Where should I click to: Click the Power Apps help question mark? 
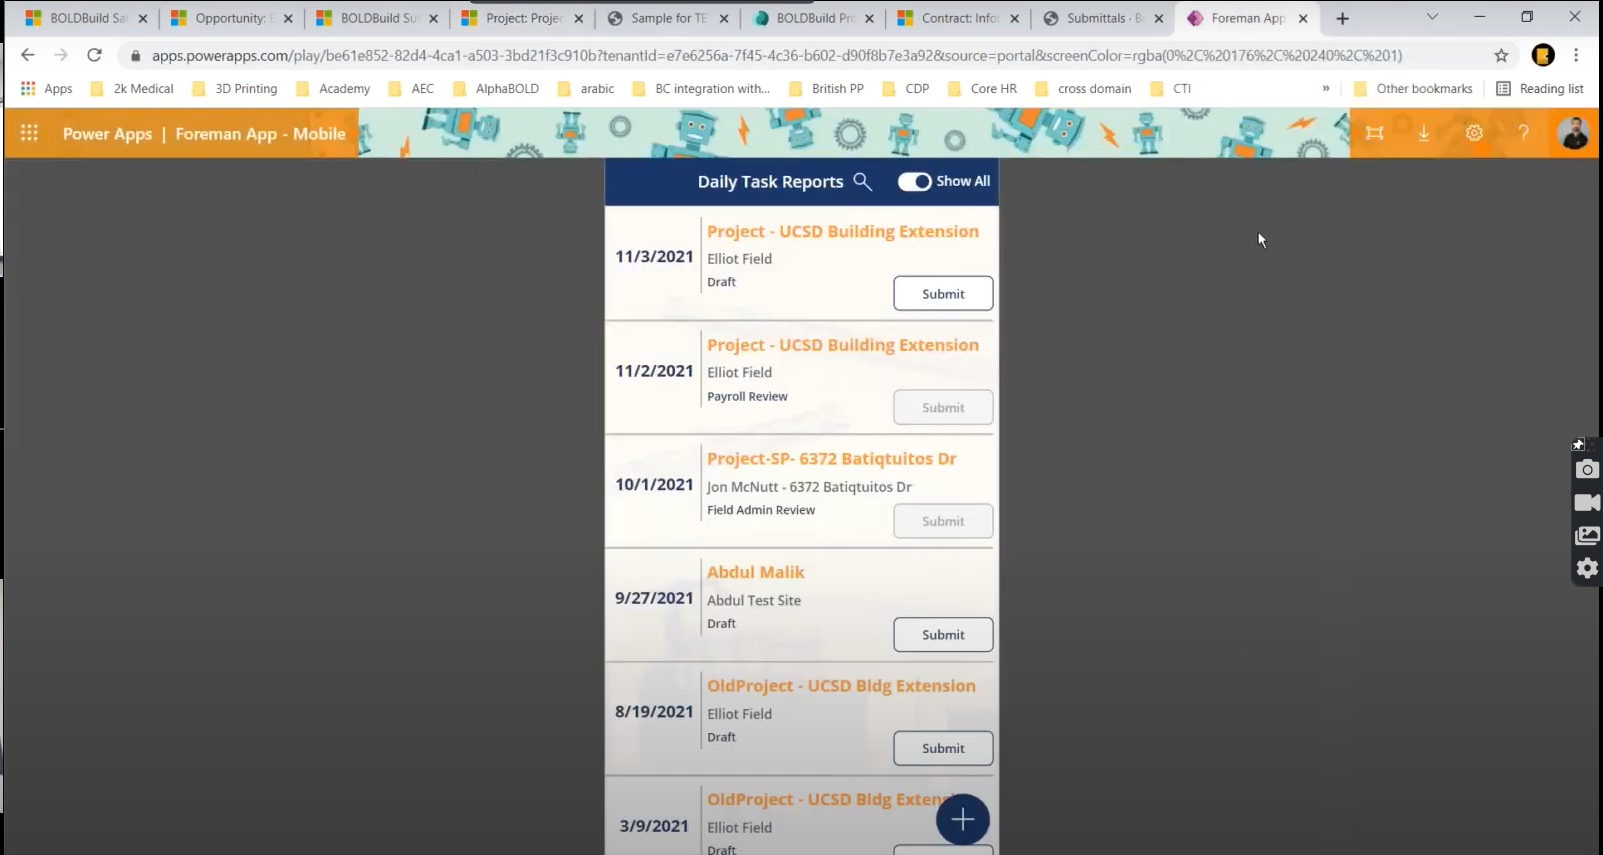[1523, 133]
